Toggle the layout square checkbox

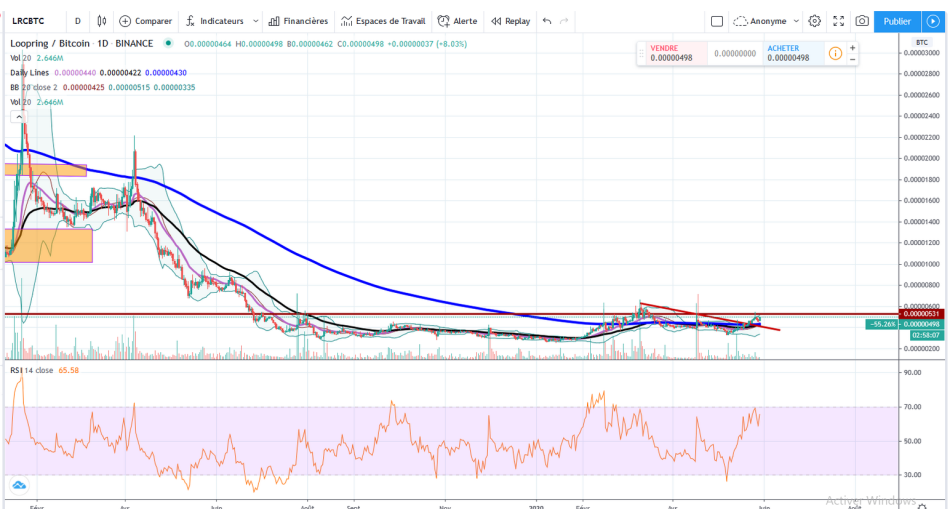pos(717,21)
